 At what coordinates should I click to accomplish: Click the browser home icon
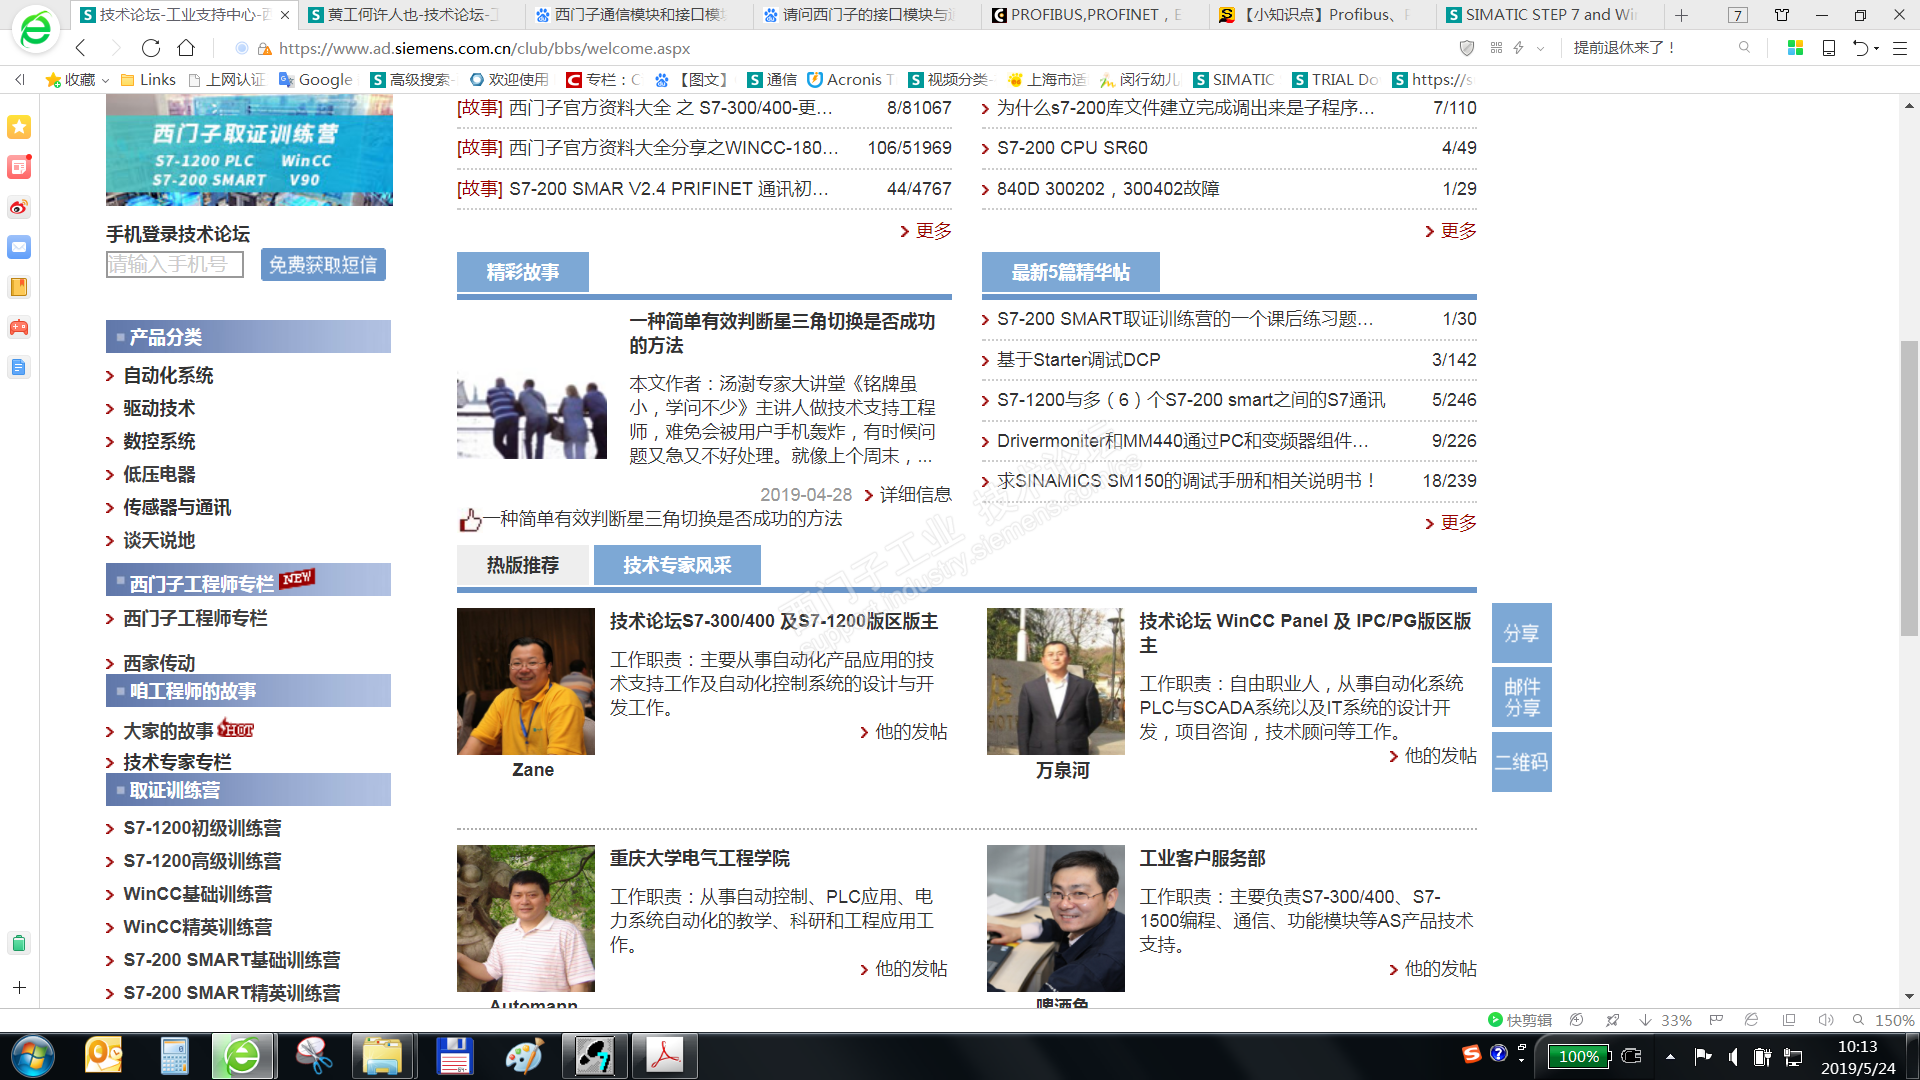(186, 48)
